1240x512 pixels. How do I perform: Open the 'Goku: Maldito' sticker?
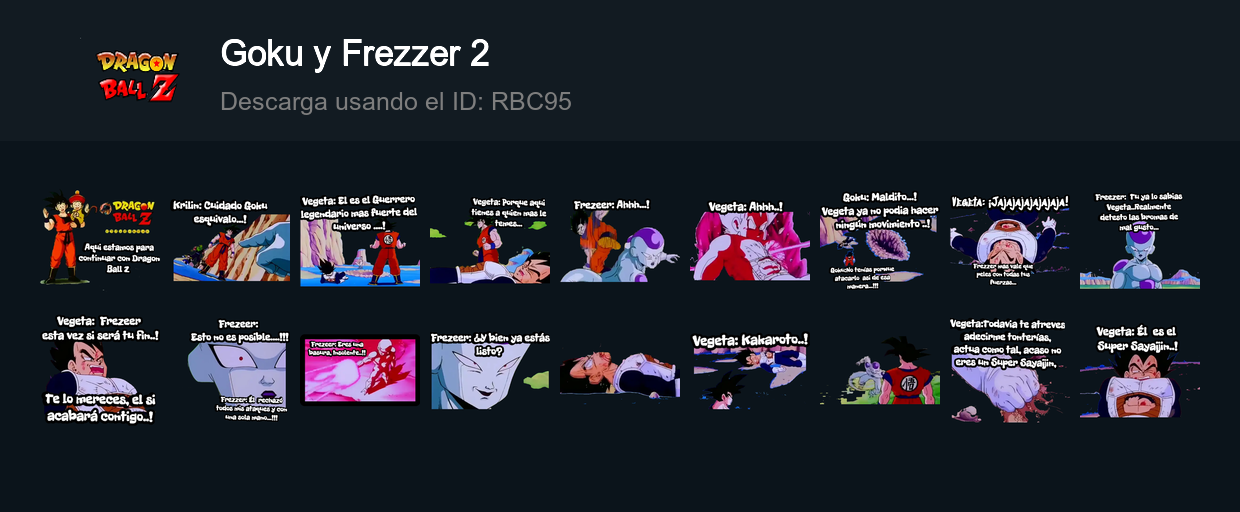880,240
